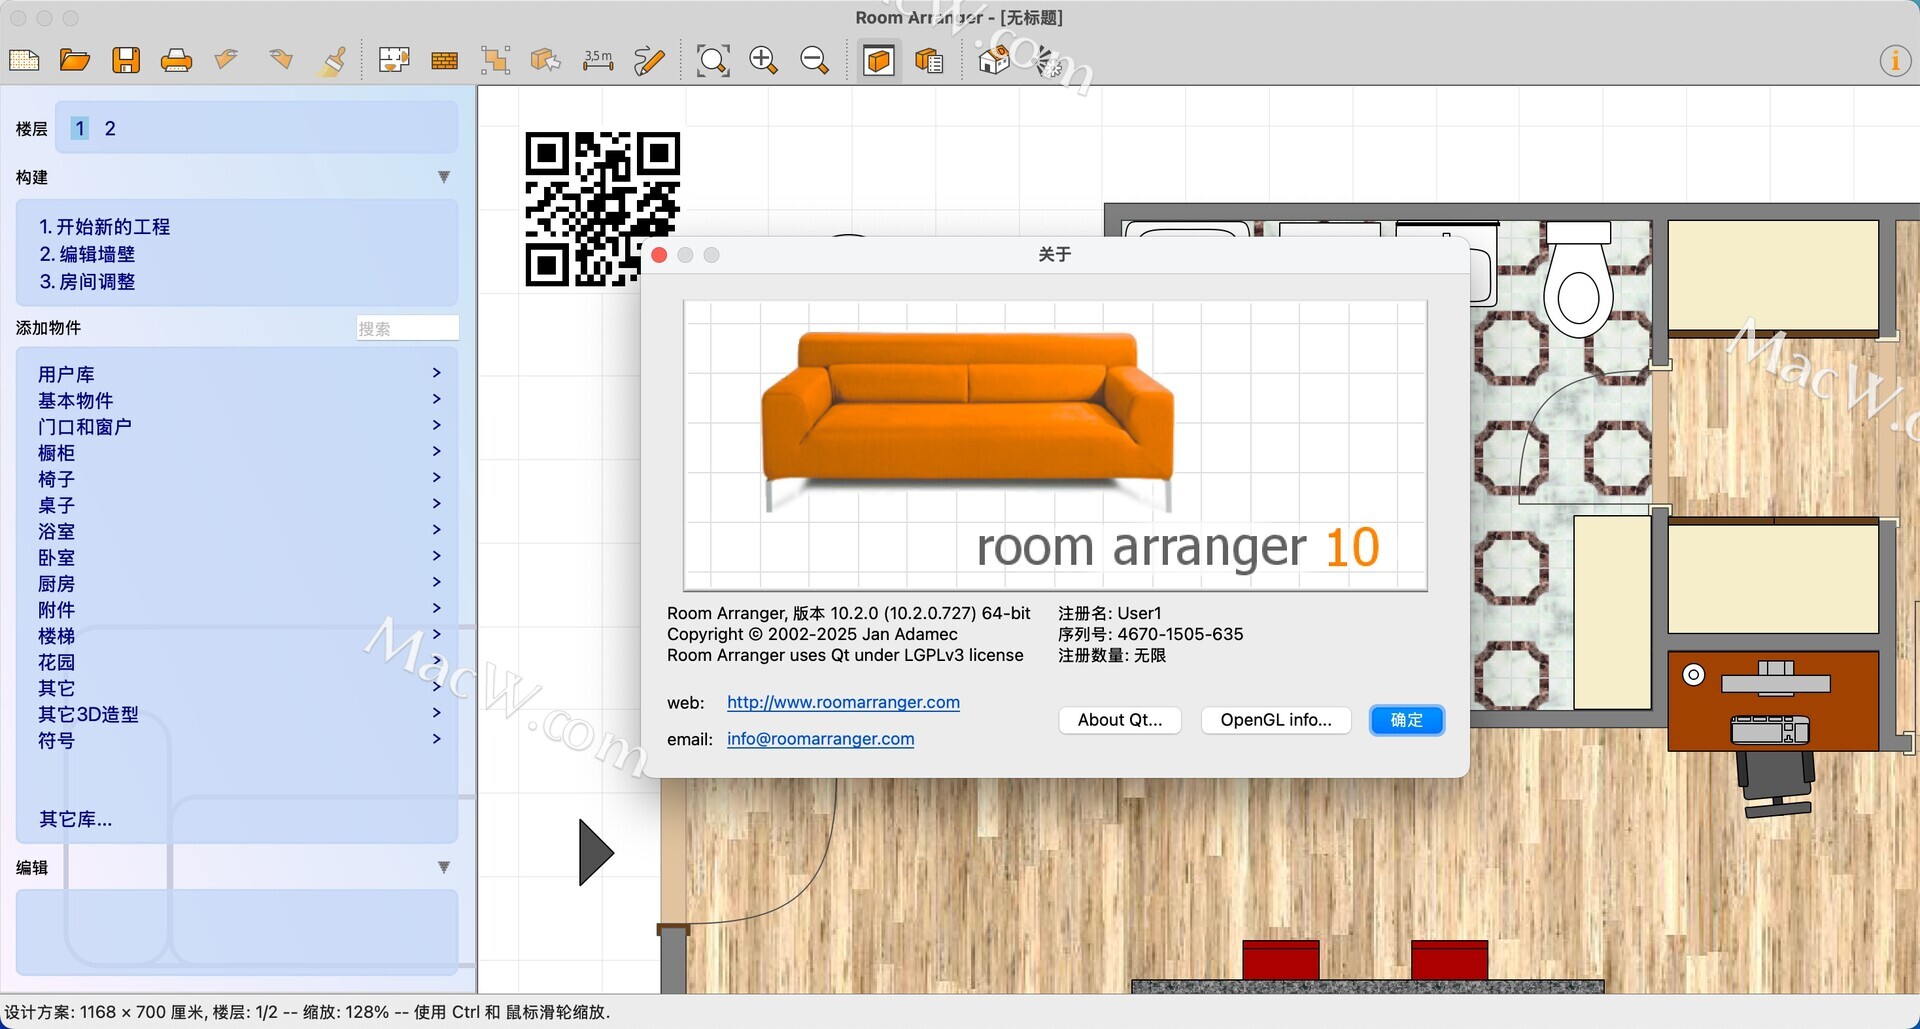
Task: Click 2. 编辑墙壁 step
Action: pos(87,254)
